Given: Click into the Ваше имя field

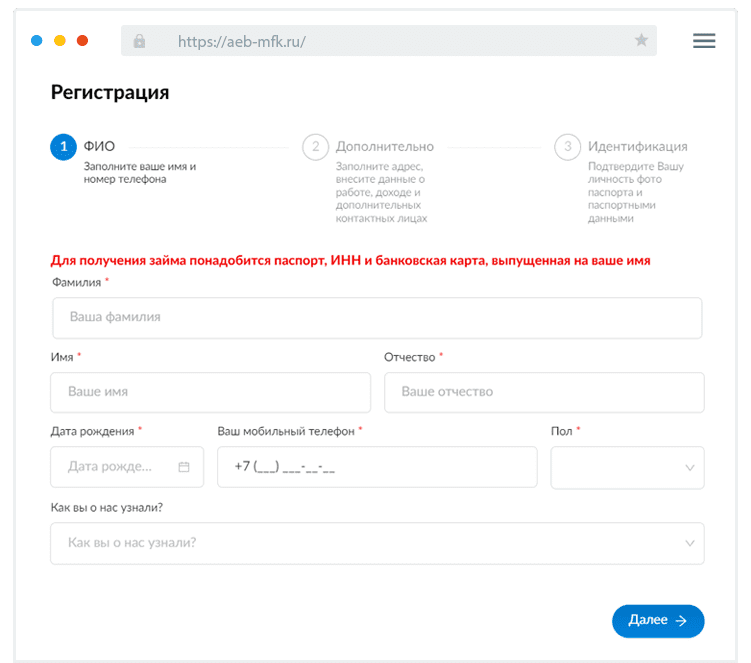Looking at the screenshot, I should click(210, 392).
